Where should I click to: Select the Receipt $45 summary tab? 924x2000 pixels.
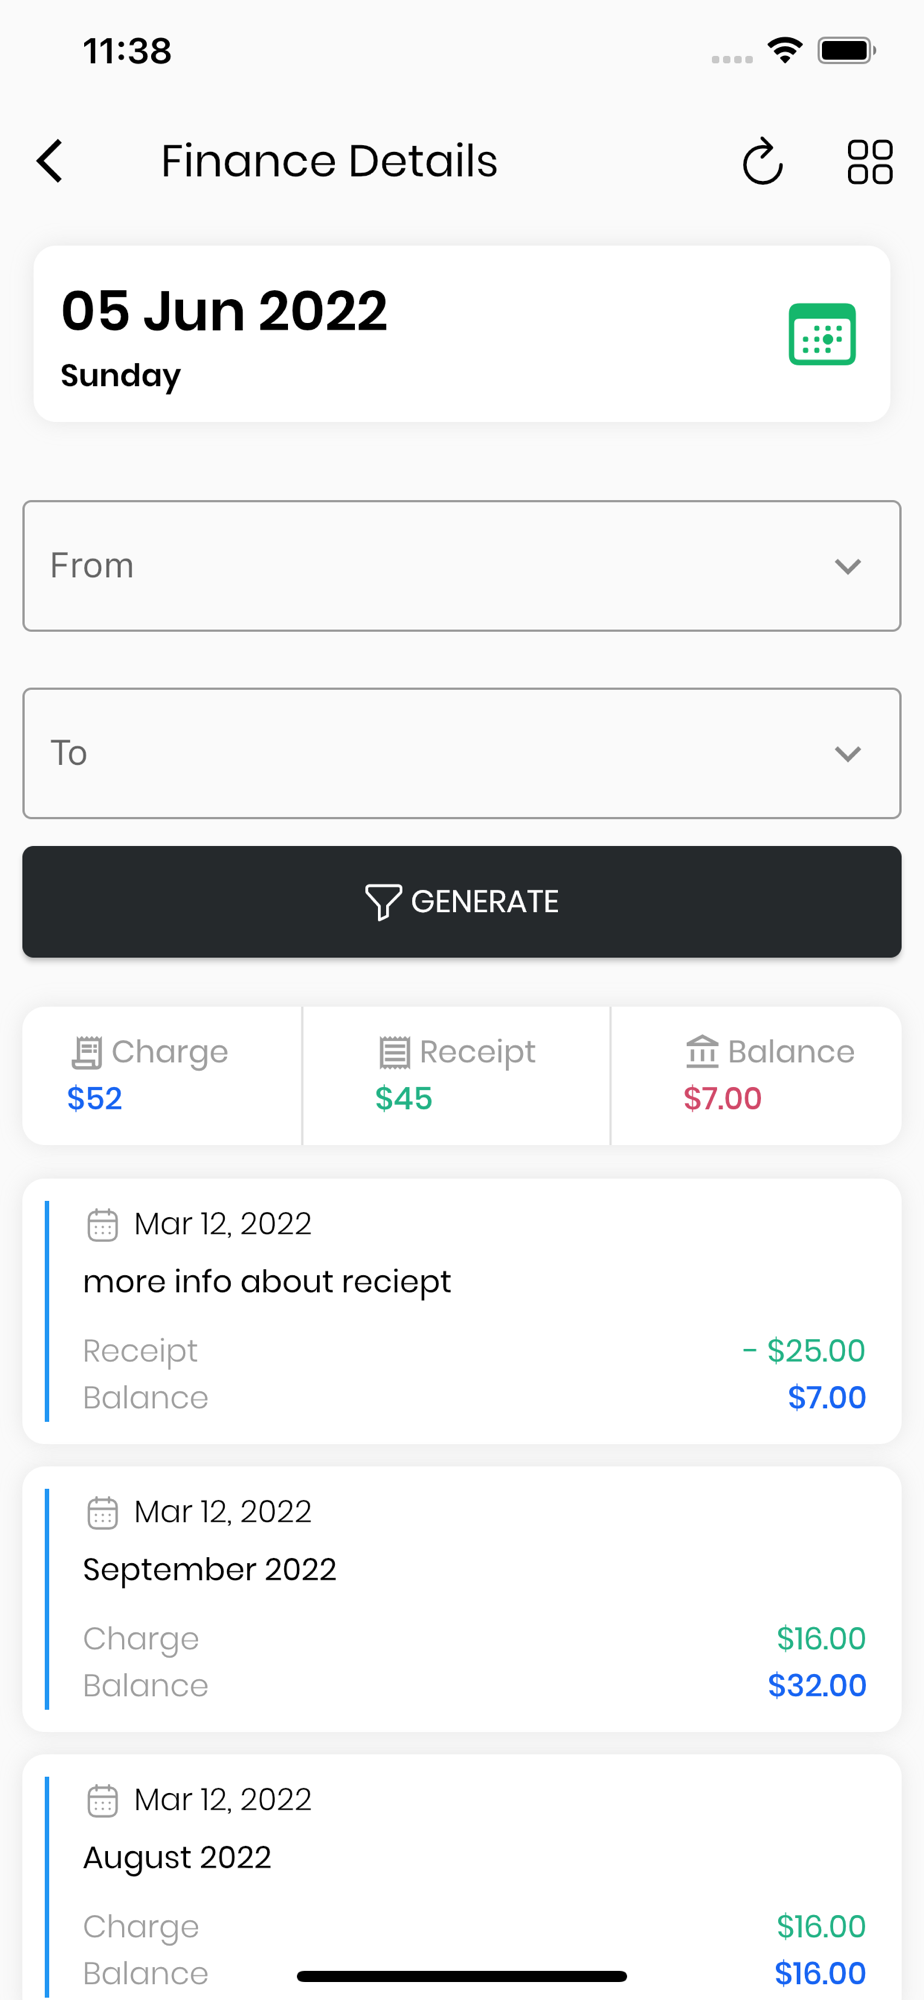[x=456, y=1076]
